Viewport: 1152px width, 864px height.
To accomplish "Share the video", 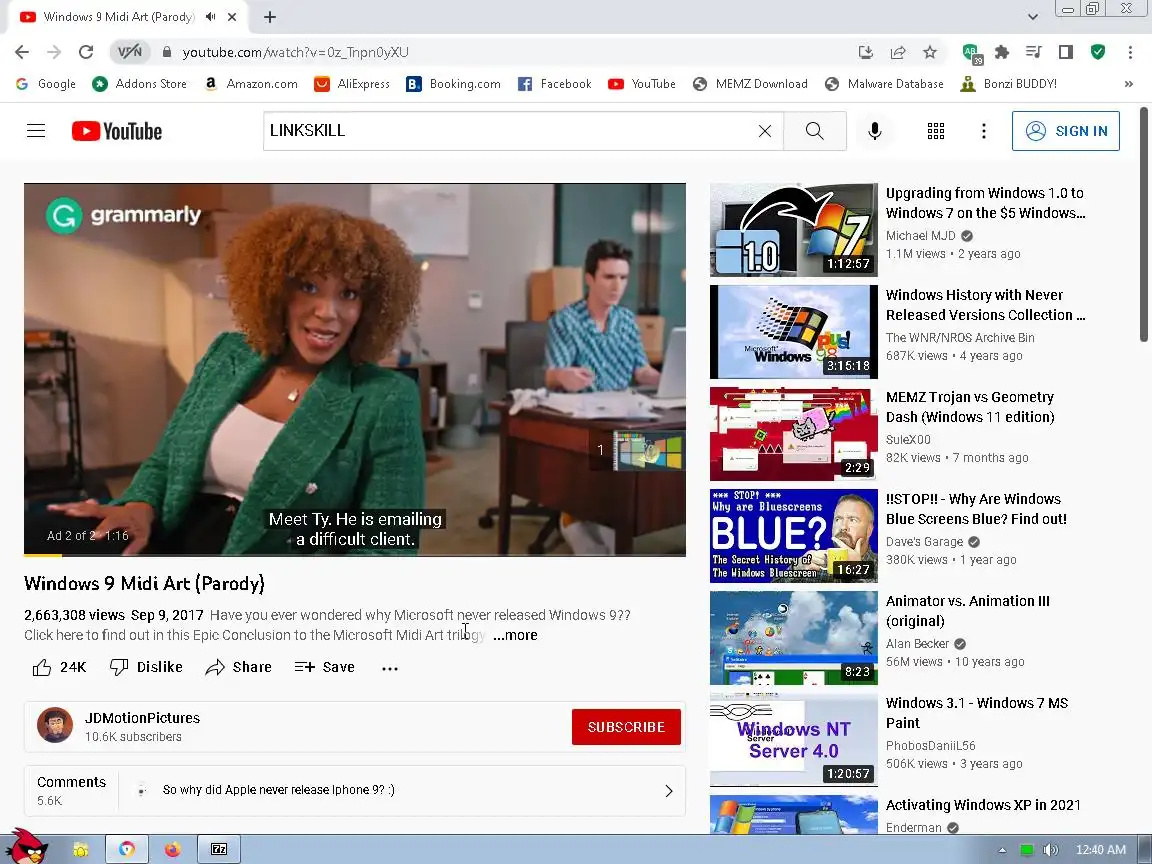I will pos(239,667).
